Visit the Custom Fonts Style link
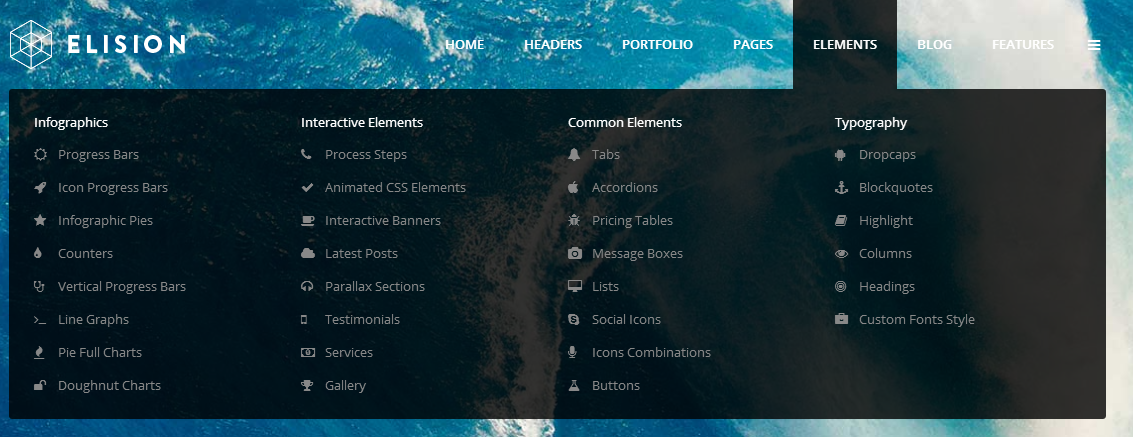This screenshot has width=1133, height=437. coord(916,320)
